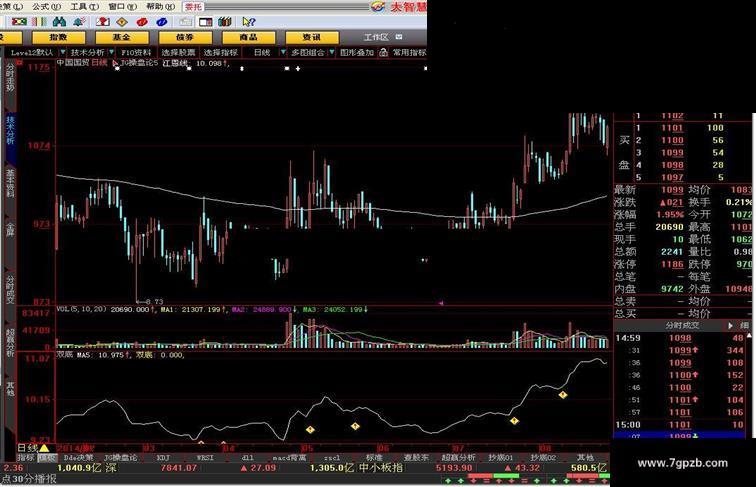This screenshot has height=487, width=756.
Task: Click the 7841.07 index value
Action: pyautogui.click(x=179, y=468)
